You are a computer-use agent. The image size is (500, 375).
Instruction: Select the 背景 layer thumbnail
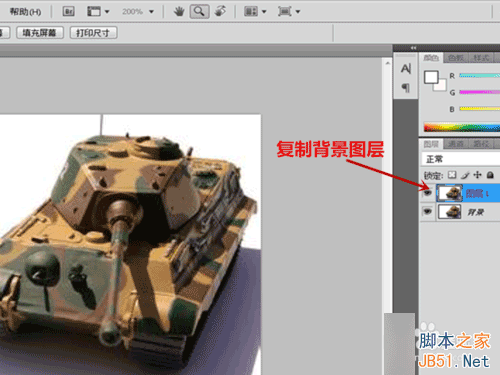[x=449, y=211]
